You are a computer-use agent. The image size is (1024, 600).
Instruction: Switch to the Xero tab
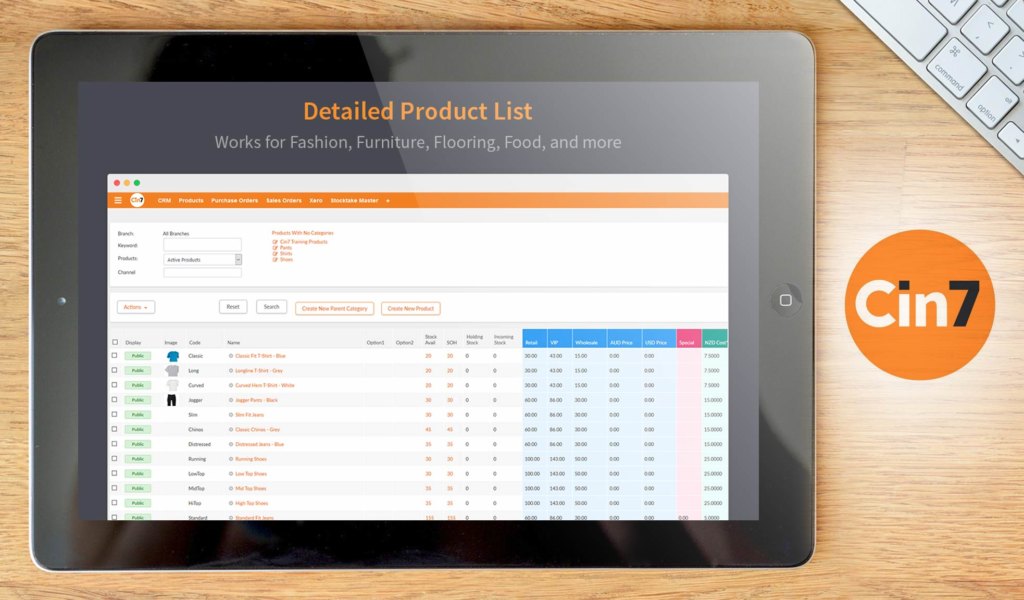point(316,201)
